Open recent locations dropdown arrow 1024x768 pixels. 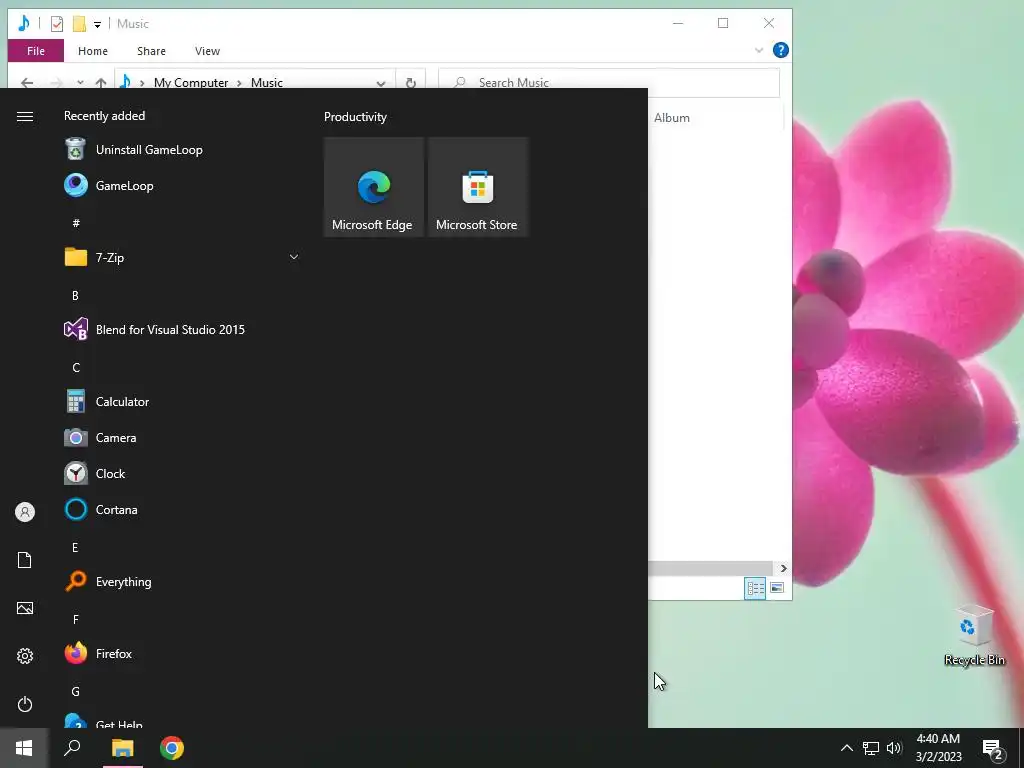point(80,83)
